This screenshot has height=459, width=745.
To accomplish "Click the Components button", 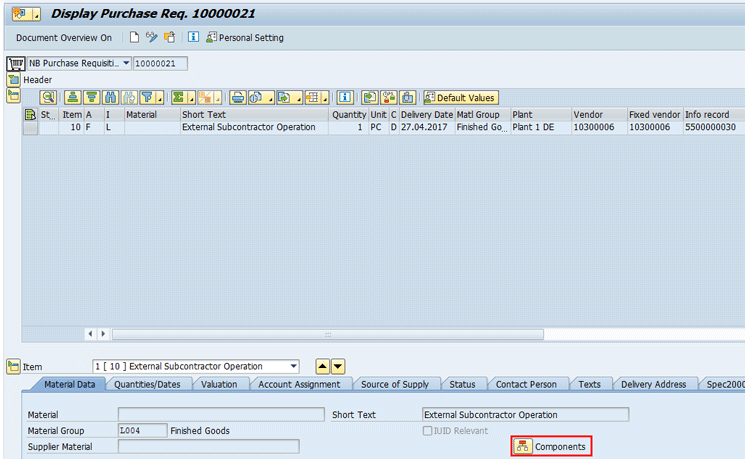I will [552, 447].
